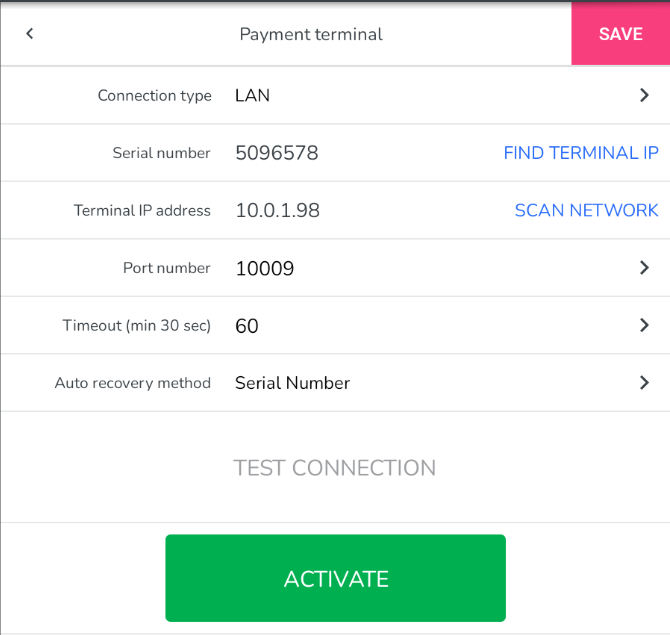Select the port number value 10009

(x=265, y=268)
